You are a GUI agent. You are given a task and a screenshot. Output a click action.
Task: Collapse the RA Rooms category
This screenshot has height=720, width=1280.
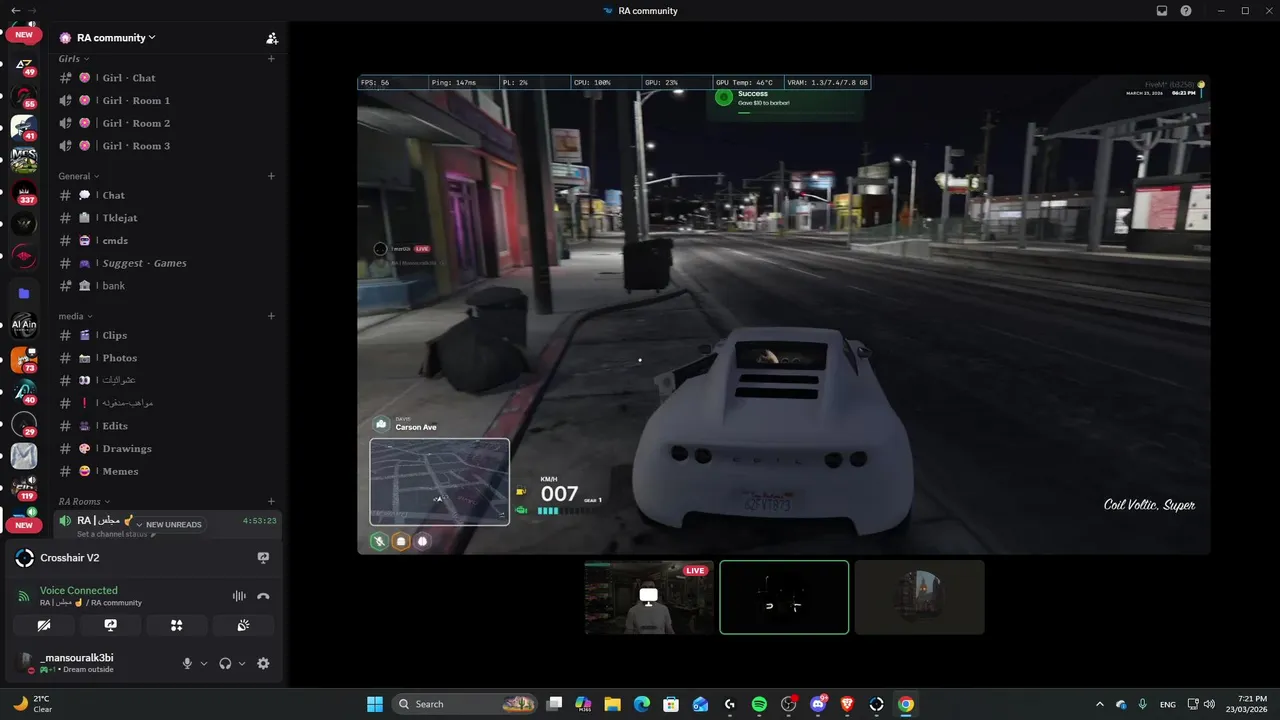(x=83, y=501)
